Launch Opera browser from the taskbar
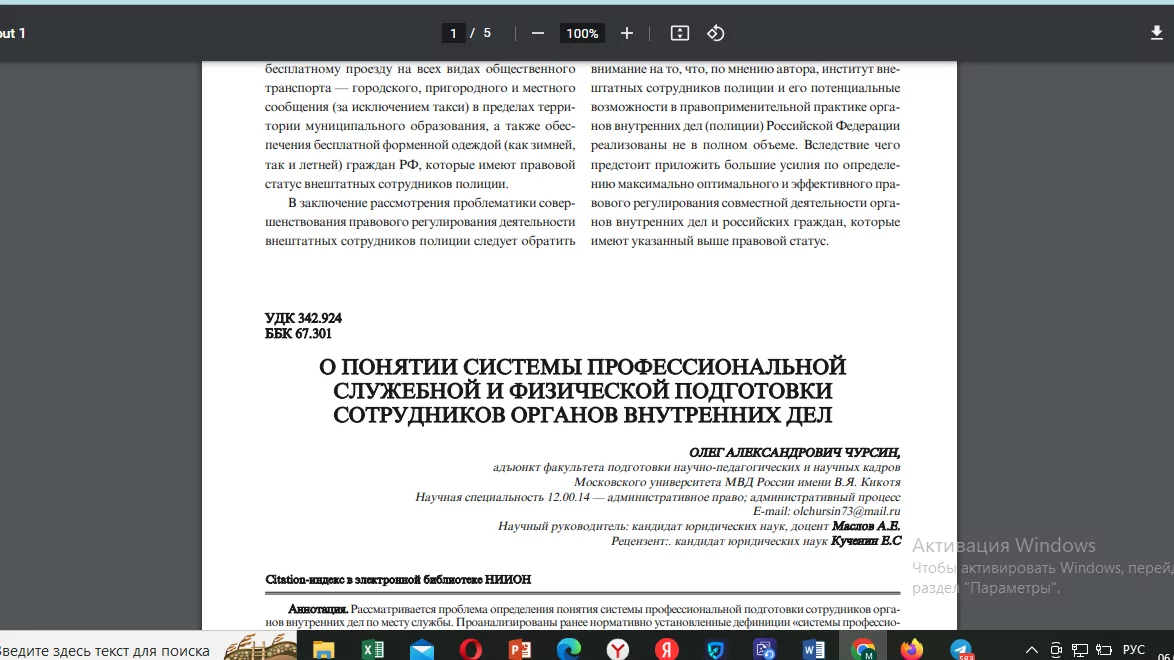 tap(468, 648)
